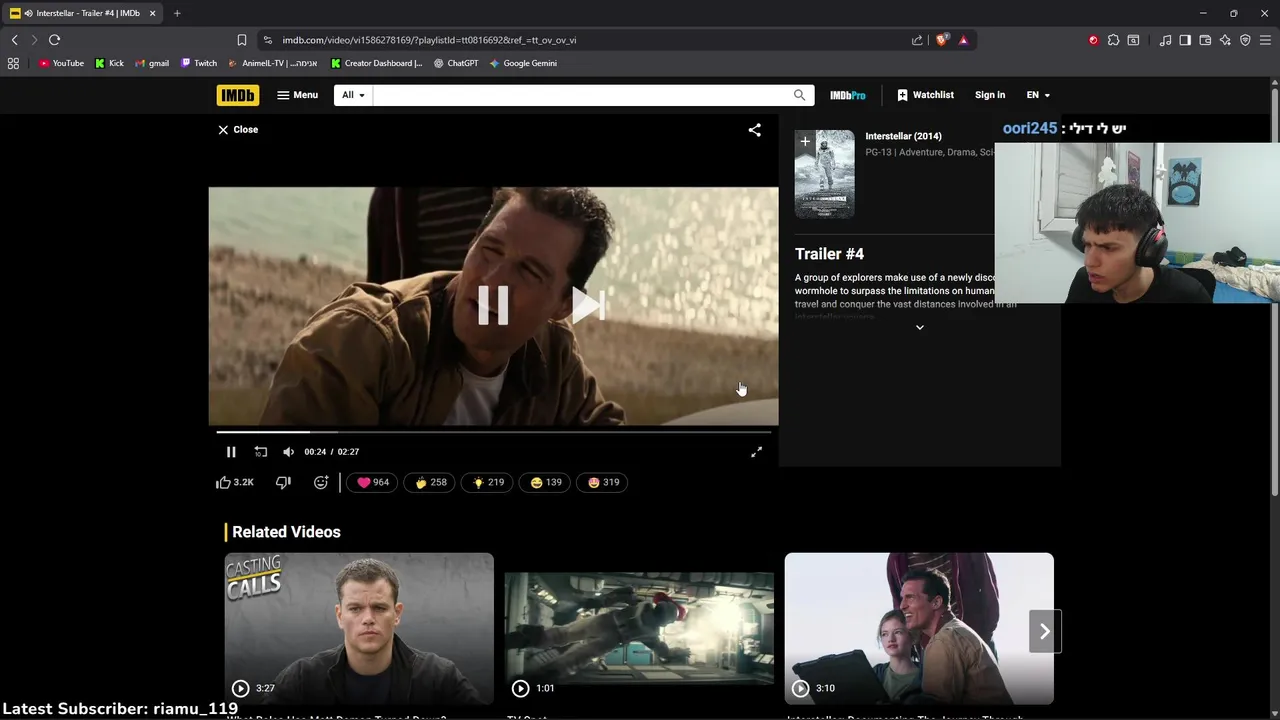This screenshot has height=720, width=1280.
Task: Go back in browser history
Action: (x=15, y=40)
